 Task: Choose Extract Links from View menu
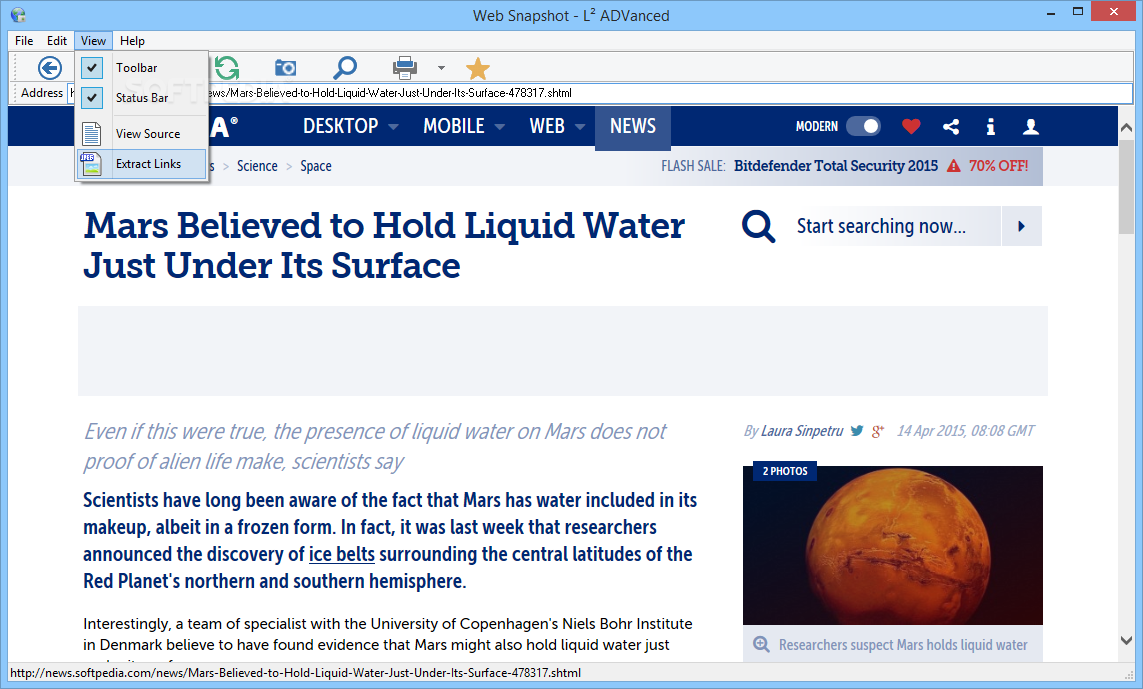(x=141, y=164)
